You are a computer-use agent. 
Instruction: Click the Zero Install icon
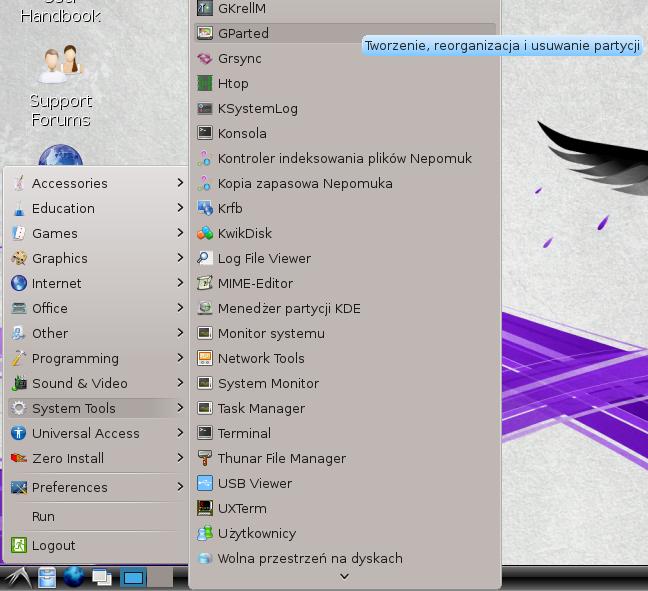tap(19, 458)
